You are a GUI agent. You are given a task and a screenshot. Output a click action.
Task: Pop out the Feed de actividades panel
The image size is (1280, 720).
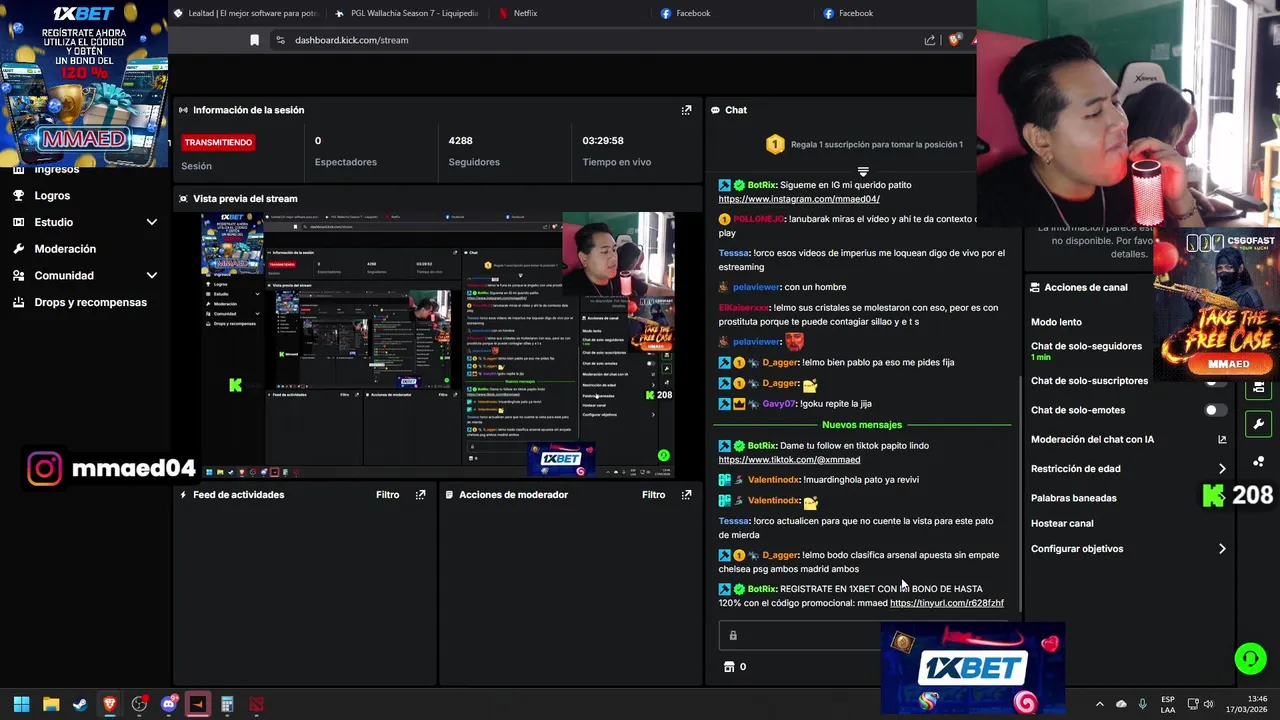[x=420, y=495]
